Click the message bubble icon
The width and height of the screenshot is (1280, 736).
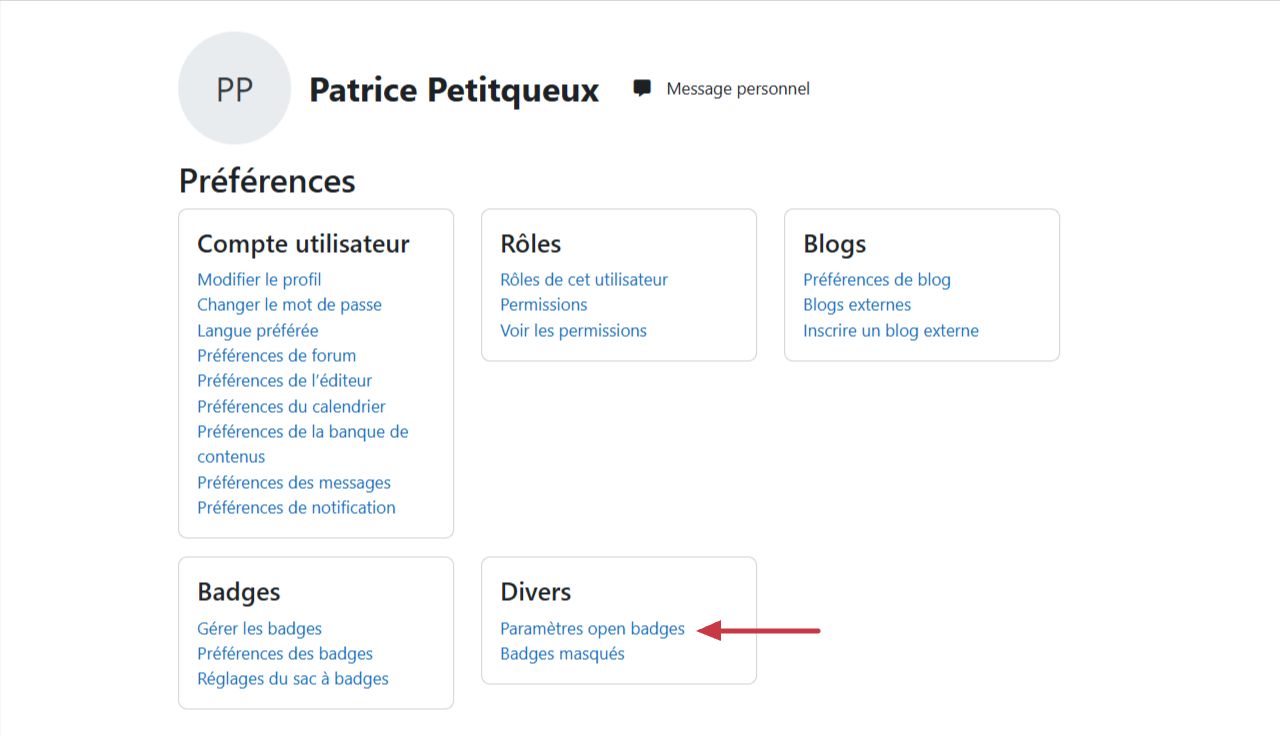pos(642,88)
